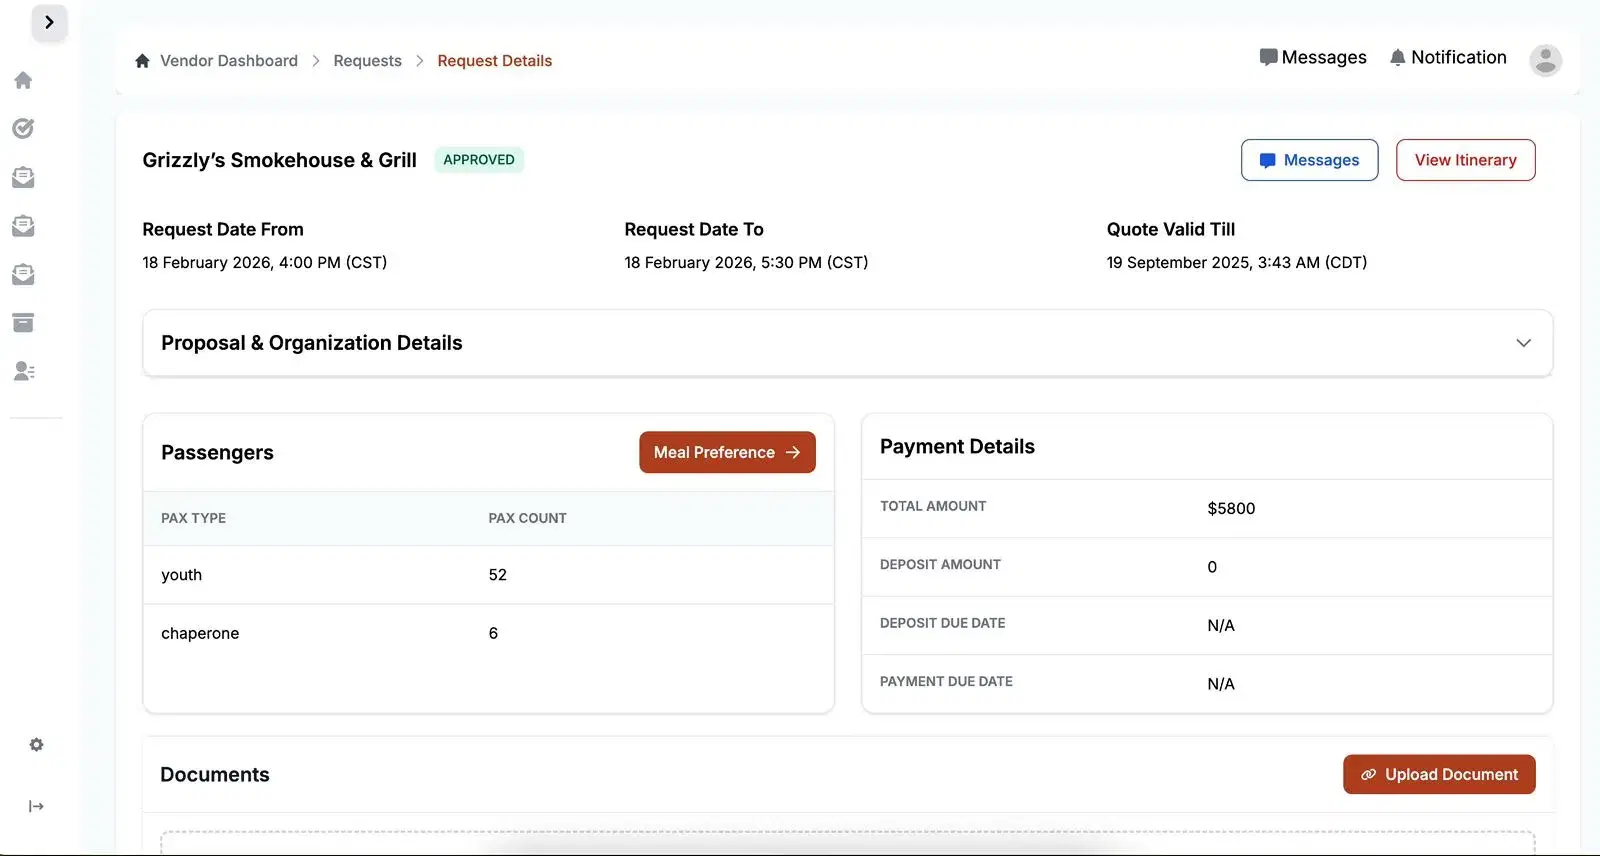Click the Payment Due Date N/A value

[x=1221, y=684]
